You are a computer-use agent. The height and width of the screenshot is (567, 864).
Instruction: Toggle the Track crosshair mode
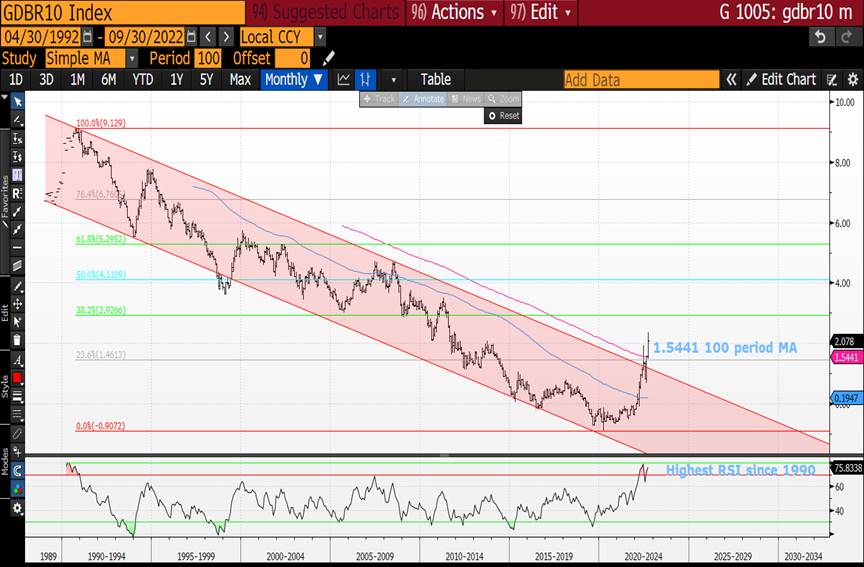[380, 99]
